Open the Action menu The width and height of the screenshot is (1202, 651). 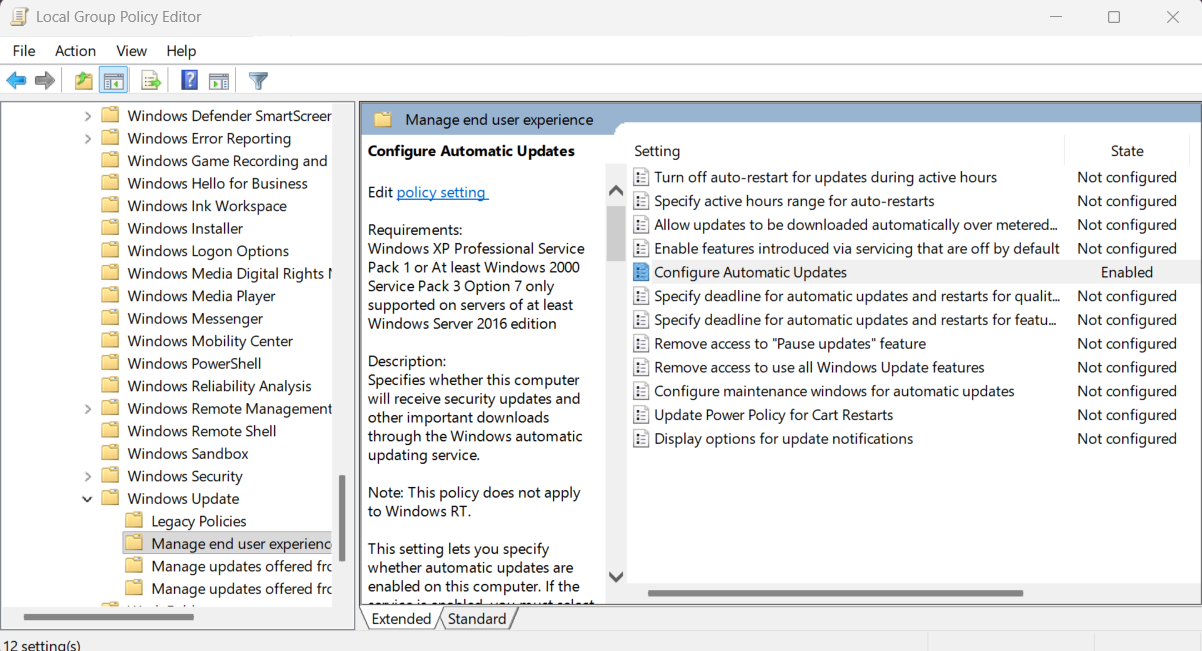pos(75,51)
